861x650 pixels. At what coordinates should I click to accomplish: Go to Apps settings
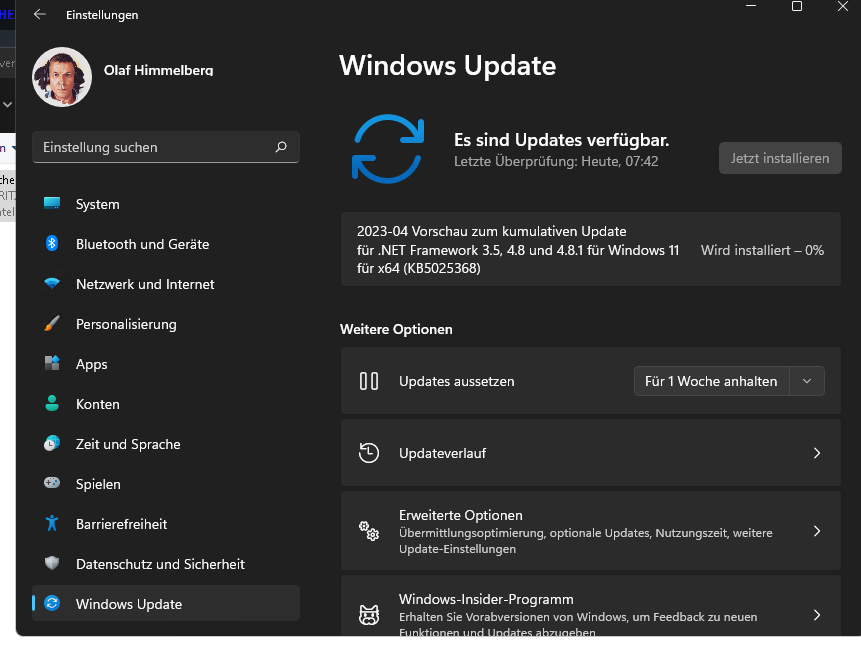point(166,364)
